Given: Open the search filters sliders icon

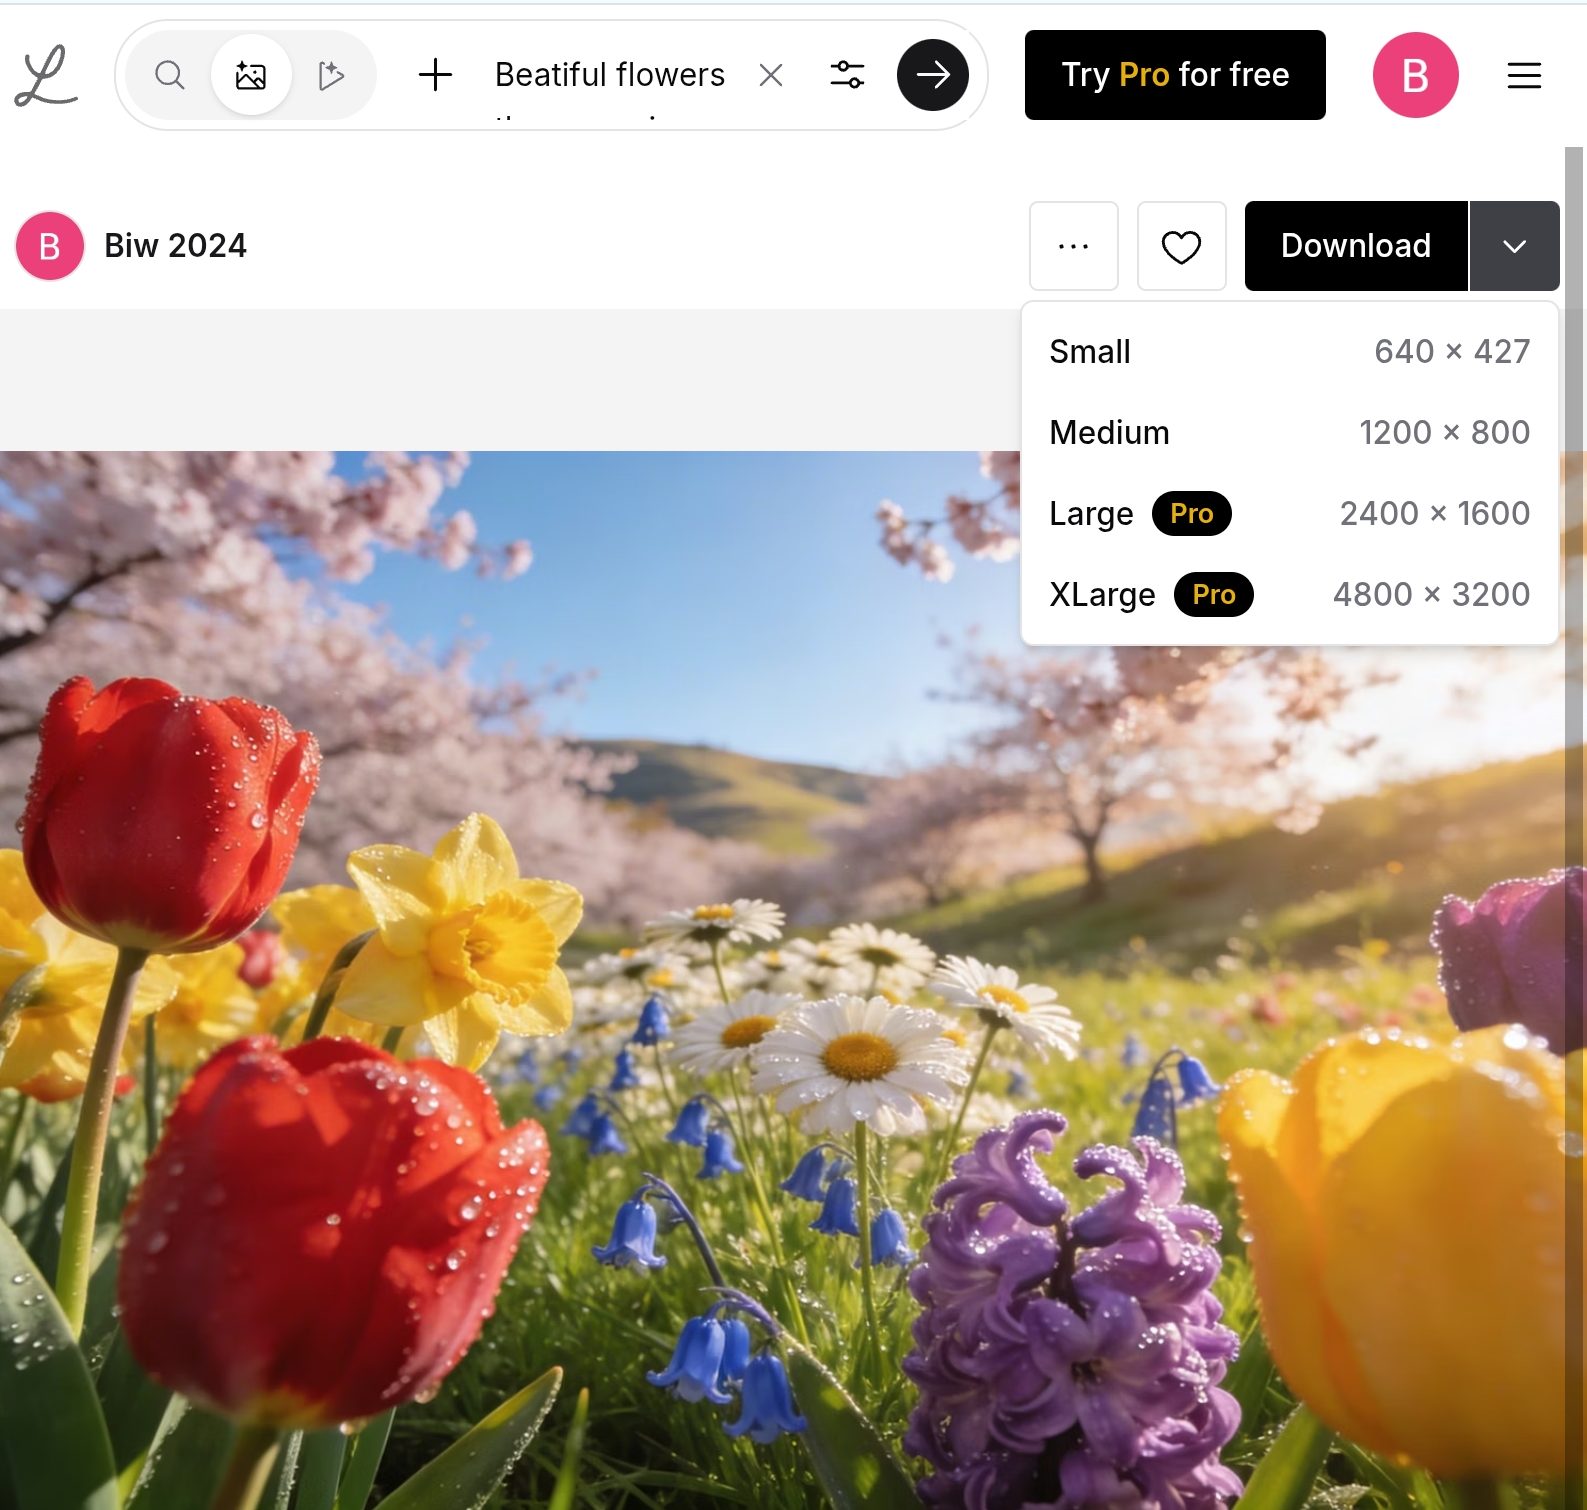Looking at the screenshot, I should pyautogui.click(x=847, y=75).
